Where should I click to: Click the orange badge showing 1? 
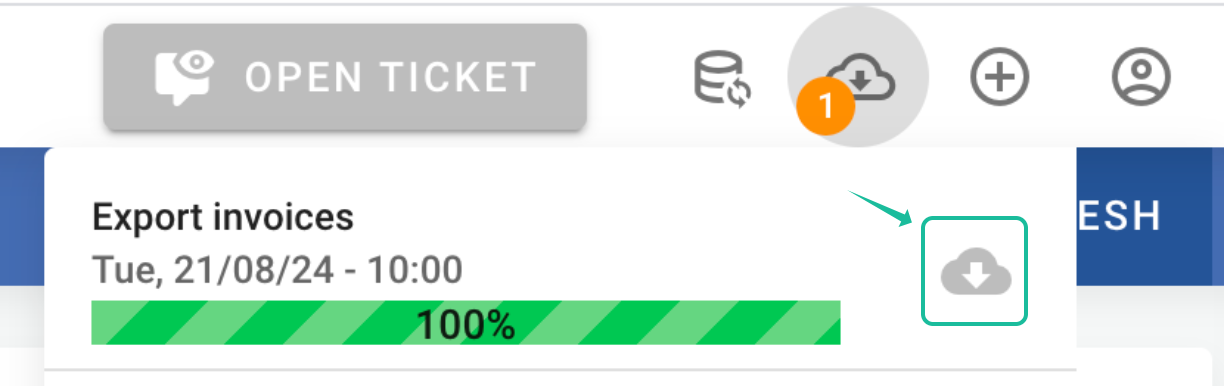coord(826,105)
